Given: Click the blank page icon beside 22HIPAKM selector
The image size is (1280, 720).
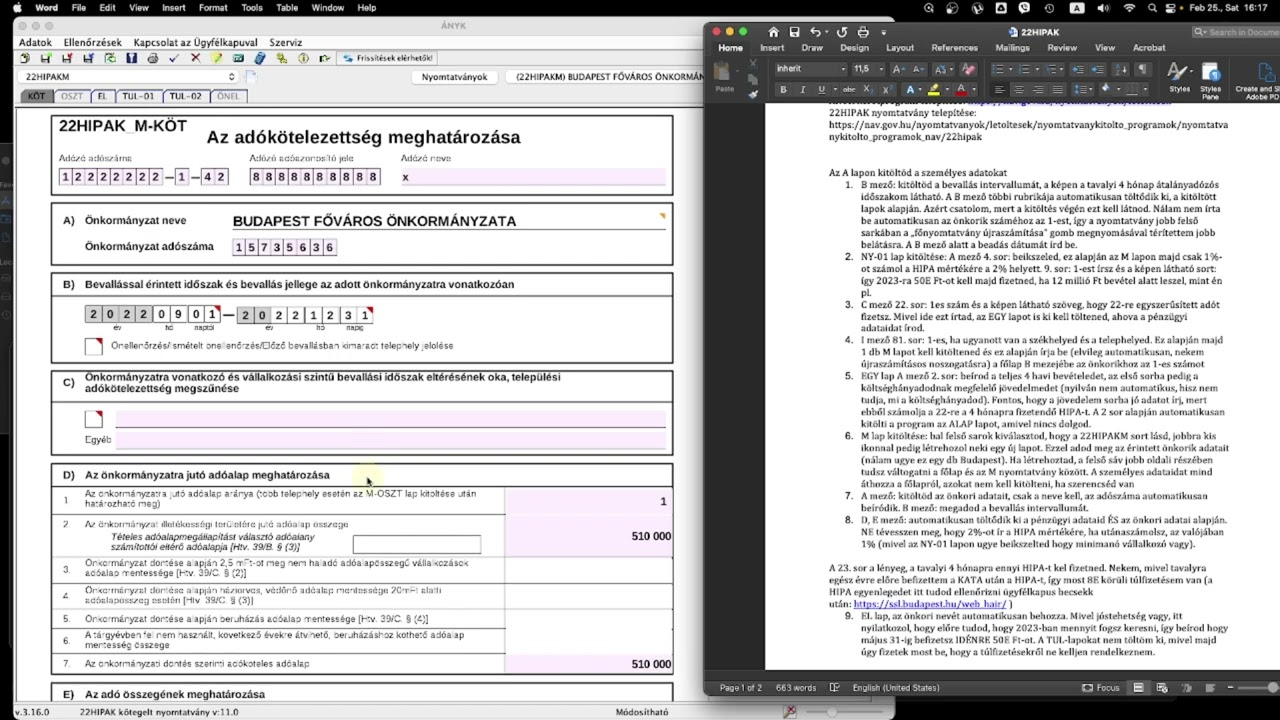Looking at the screenshot, I should pos(251,76).
